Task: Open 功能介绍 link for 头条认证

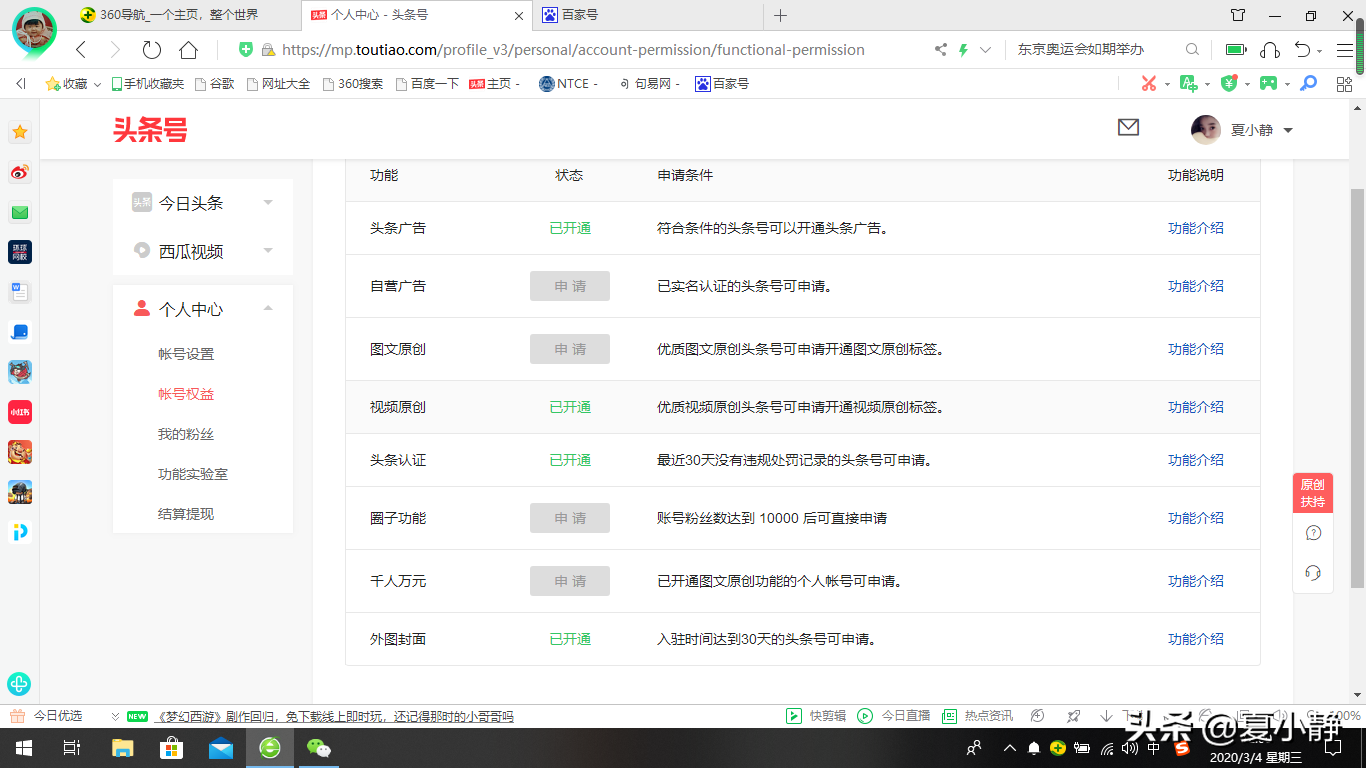Action: click(x=1196, y=460)
